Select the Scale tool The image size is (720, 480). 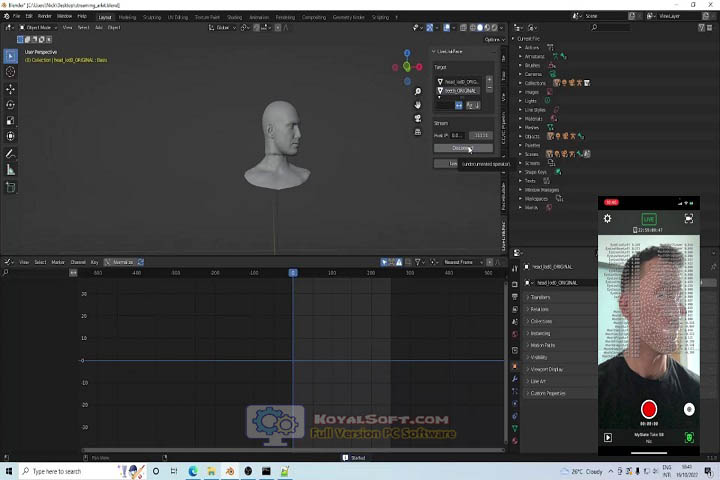pyautogui.click(x=11, y=120)
